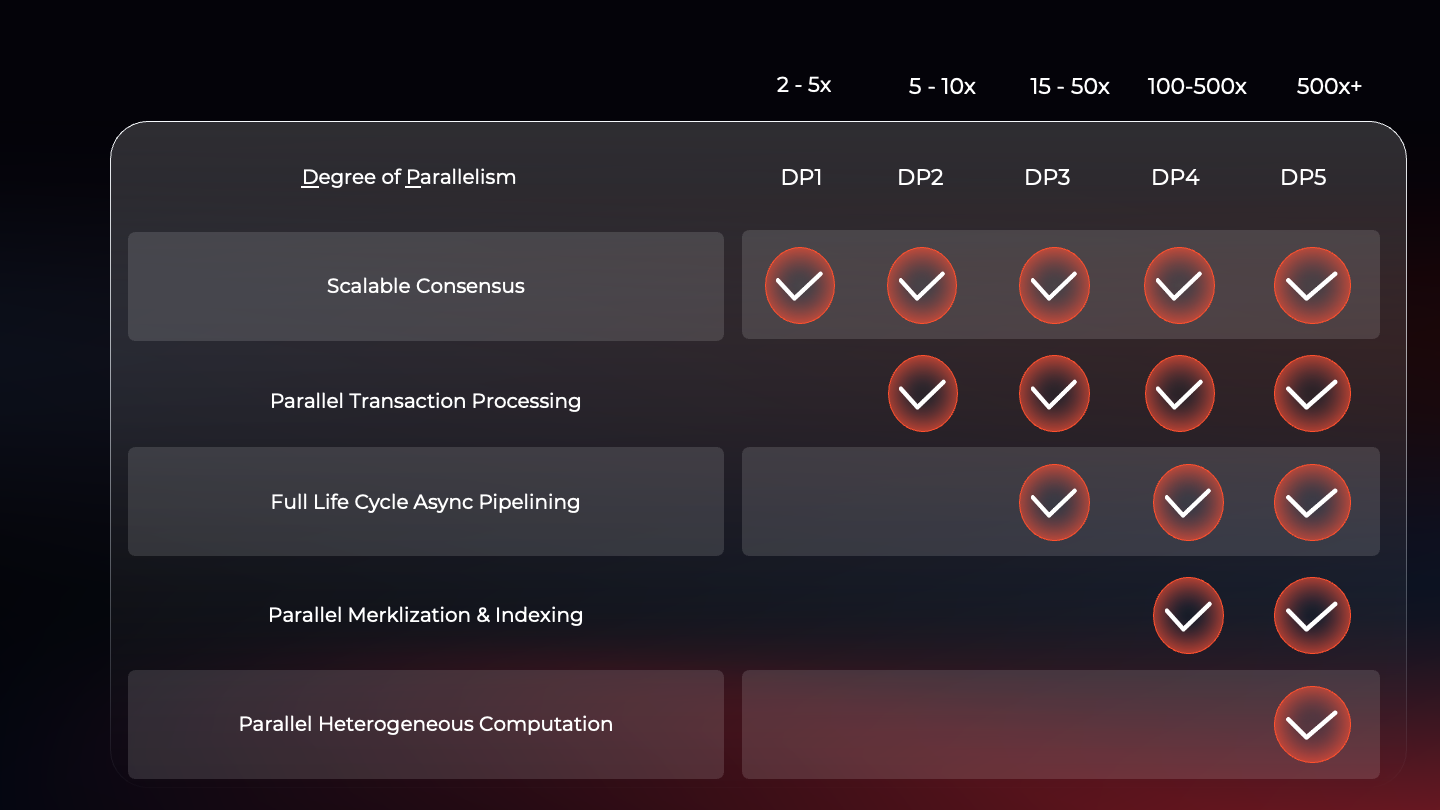This screenshot has height=810, width=1440.
Task: Click the Parallel Heterogeneous Computation DP5 checkmark
Action: [x=1312, y=724]
